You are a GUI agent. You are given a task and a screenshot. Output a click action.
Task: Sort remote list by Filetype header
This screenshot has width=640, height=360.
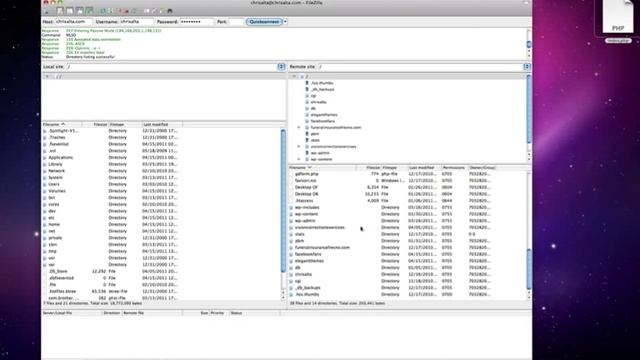394,168
